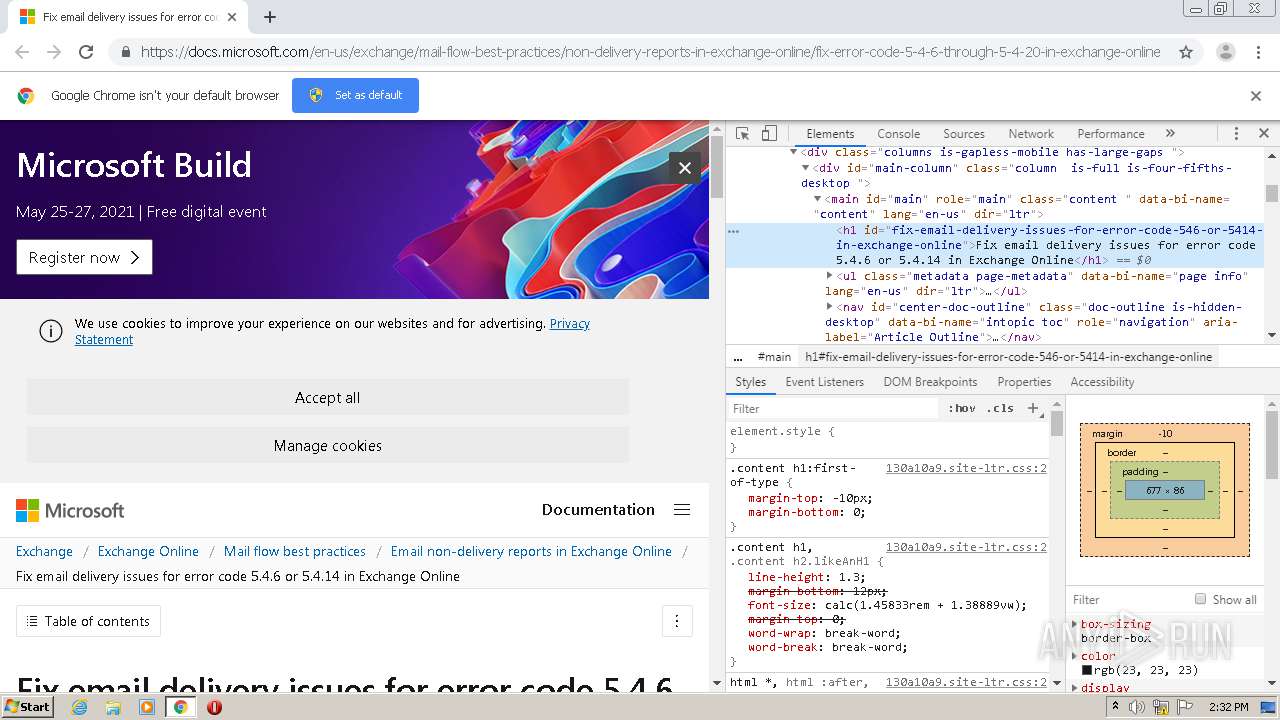This screenshot has height=720, width=1280.
Task: Open the Exchange breadcrumb link
Action: click(x=44, y=551)
